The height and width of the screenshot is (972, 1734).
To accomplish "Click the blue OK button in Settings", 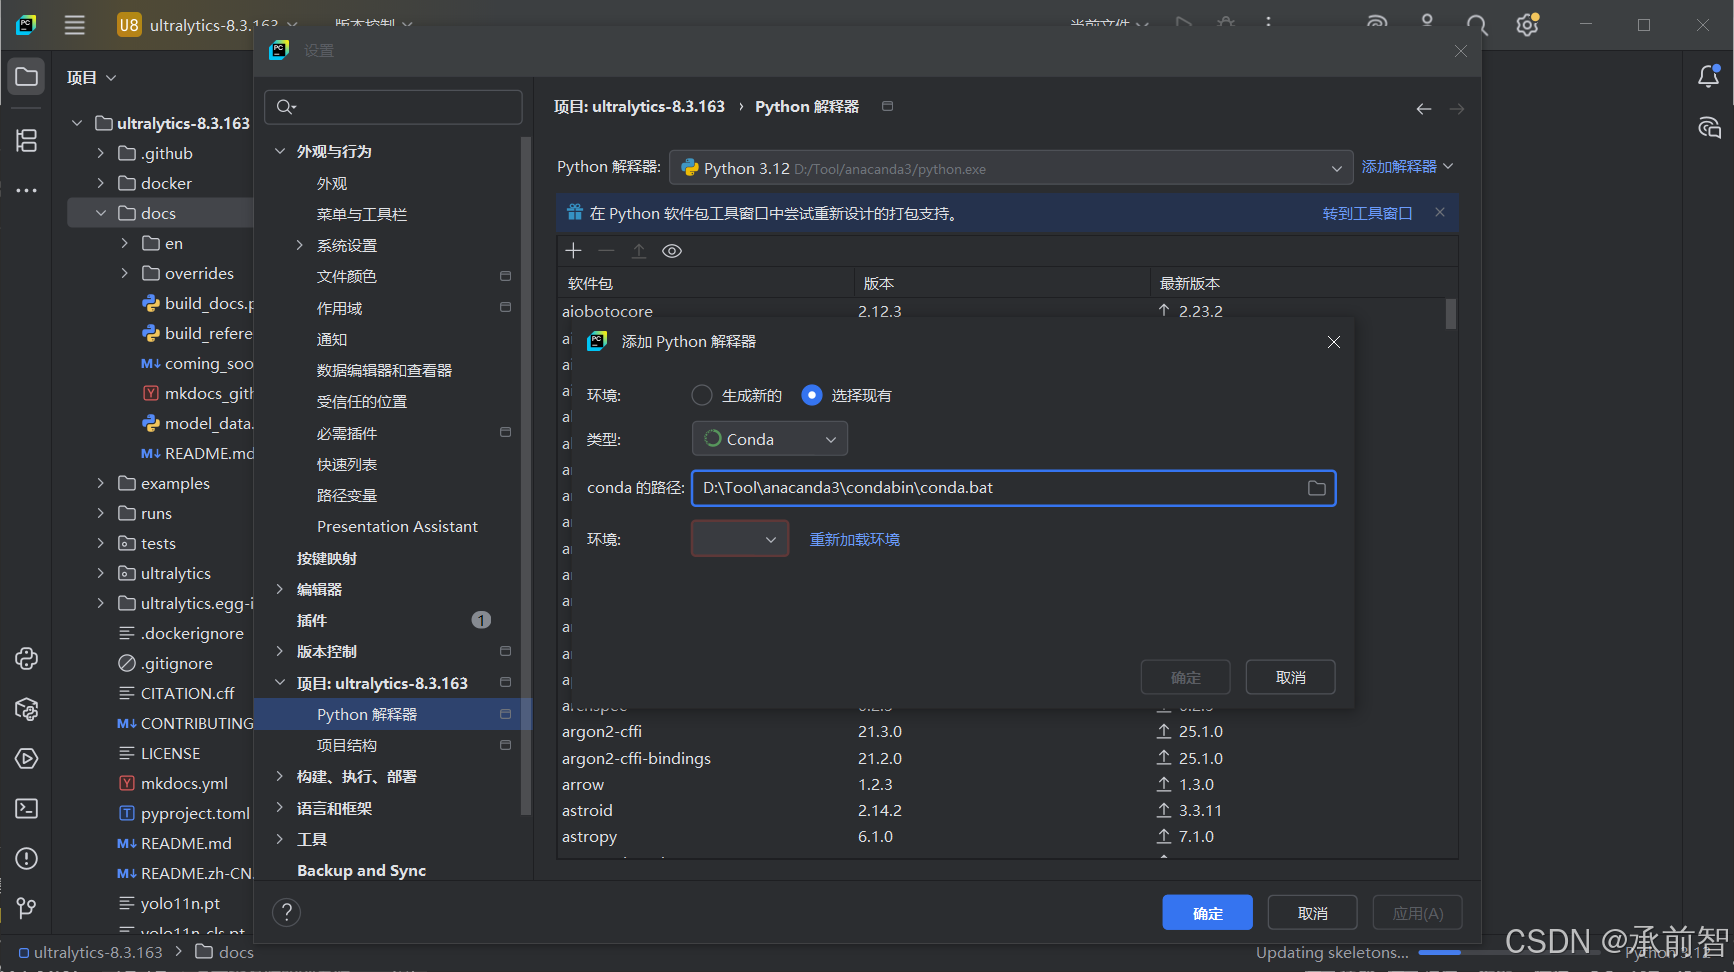I will [1207, 913].
